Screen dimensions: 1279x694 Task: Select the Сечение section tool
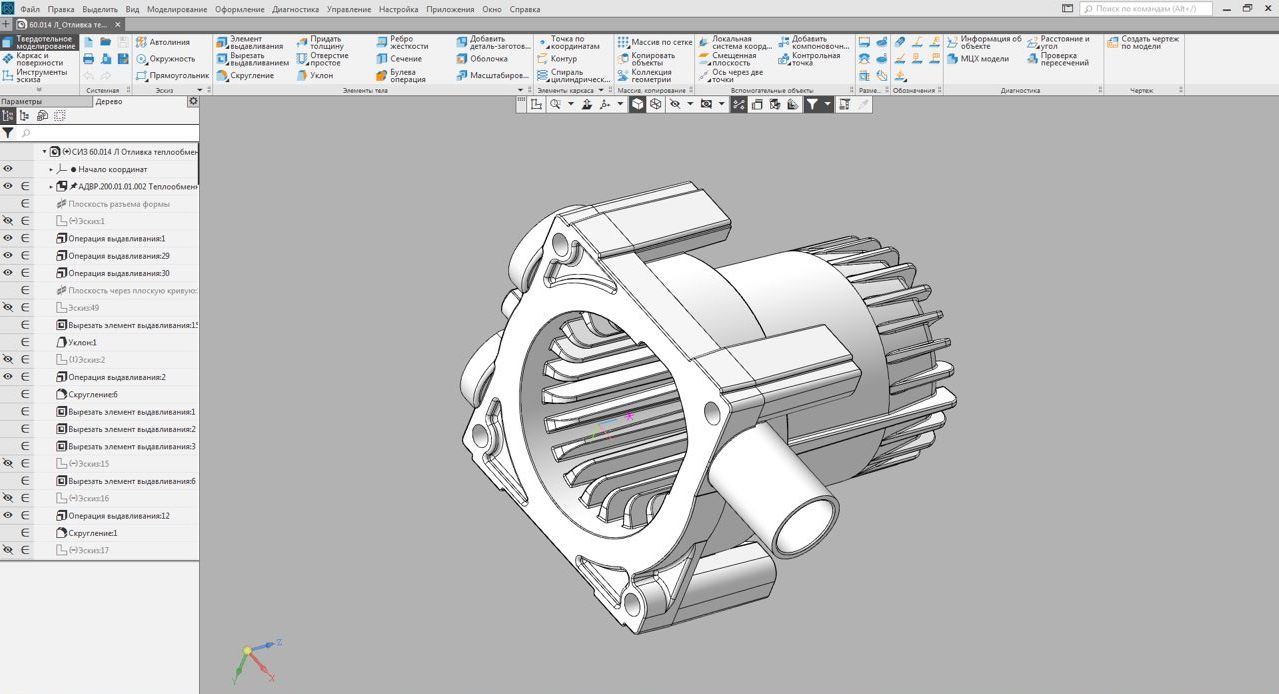coord(398,59)
